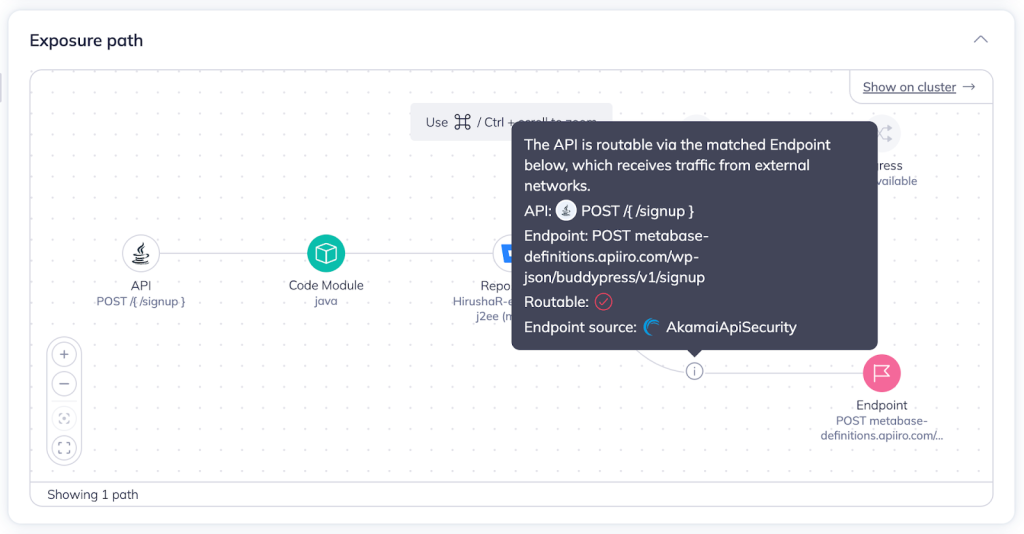Click the Java icon inside the tooltip
This screenshot has height=534, width=1024.
point(566,210)
